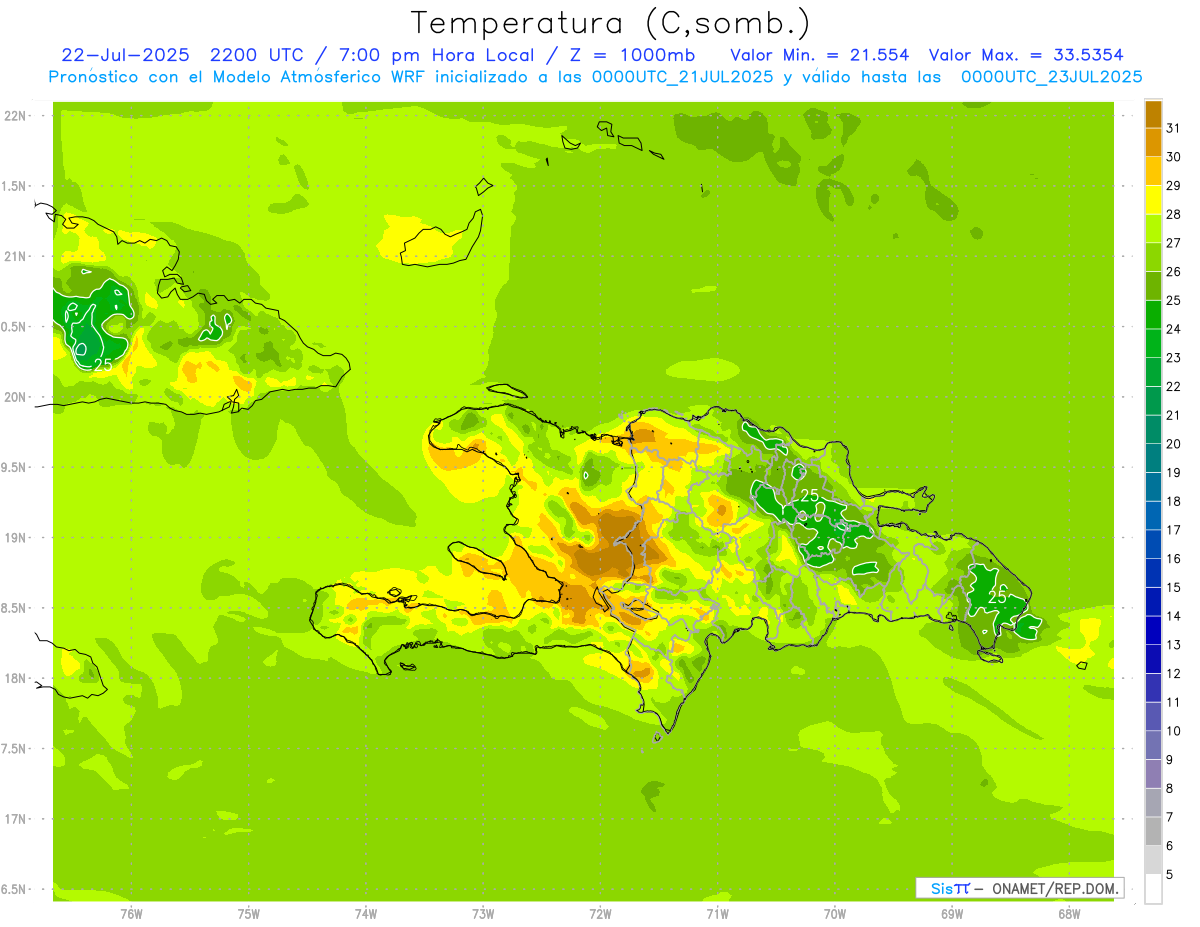
Task: Pick the green swatch between 24 and 25
Action: 1153,314
